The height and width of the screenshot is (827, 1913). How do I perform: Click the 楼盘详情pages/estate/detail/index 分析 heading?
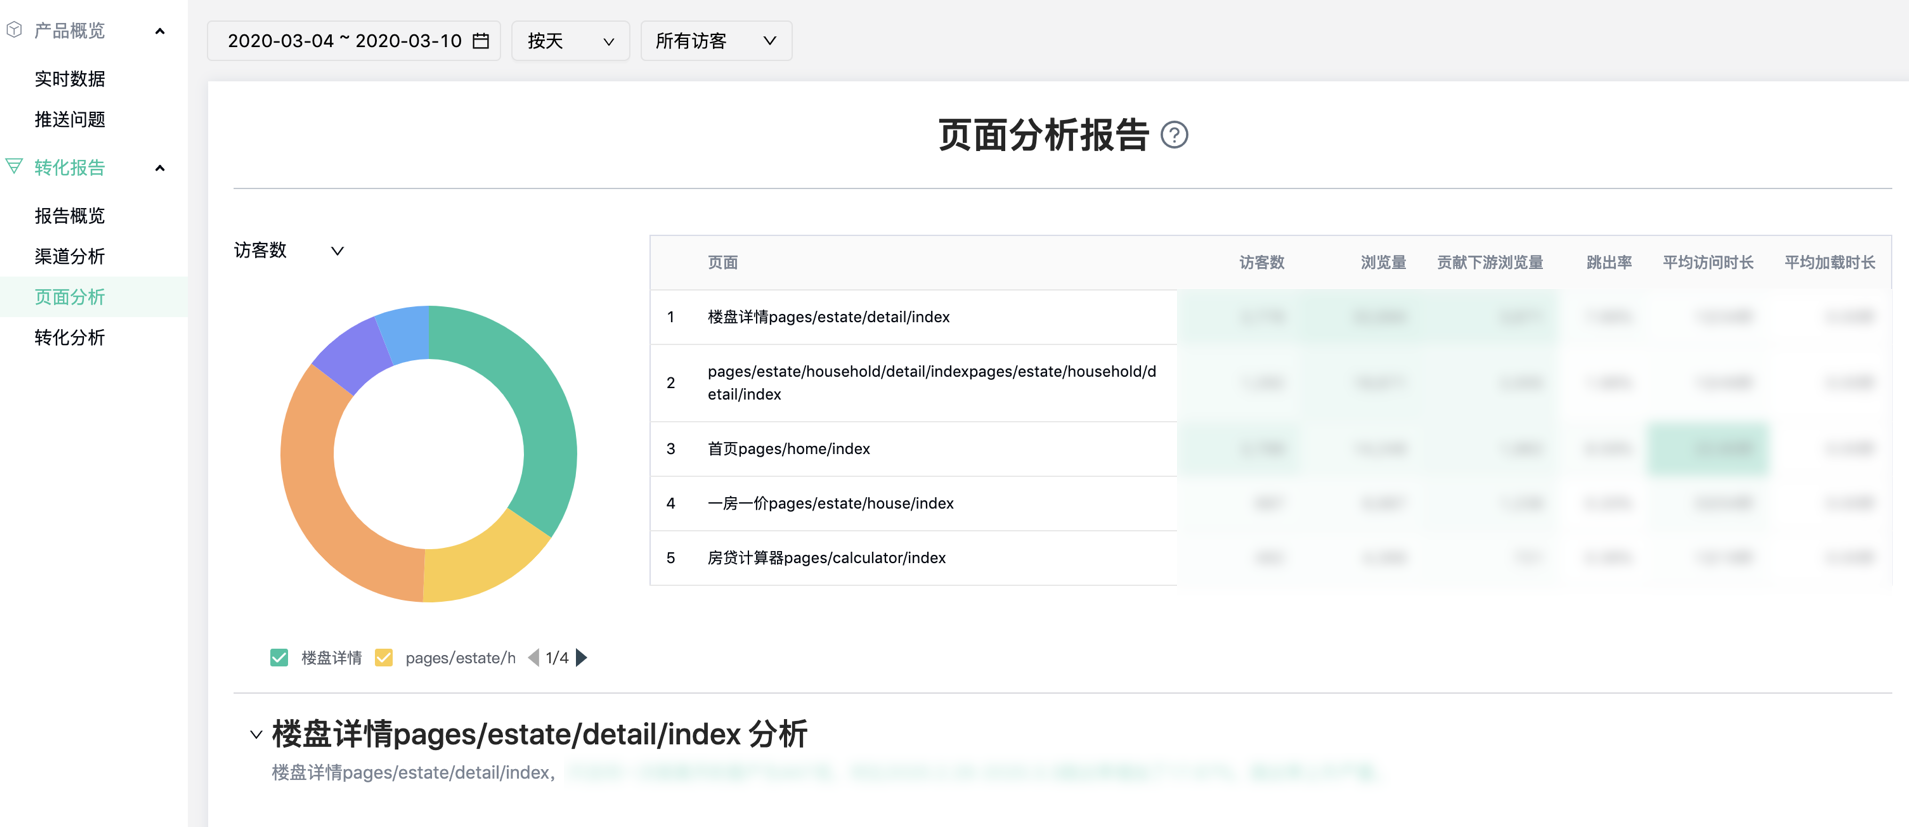(540, 734)
